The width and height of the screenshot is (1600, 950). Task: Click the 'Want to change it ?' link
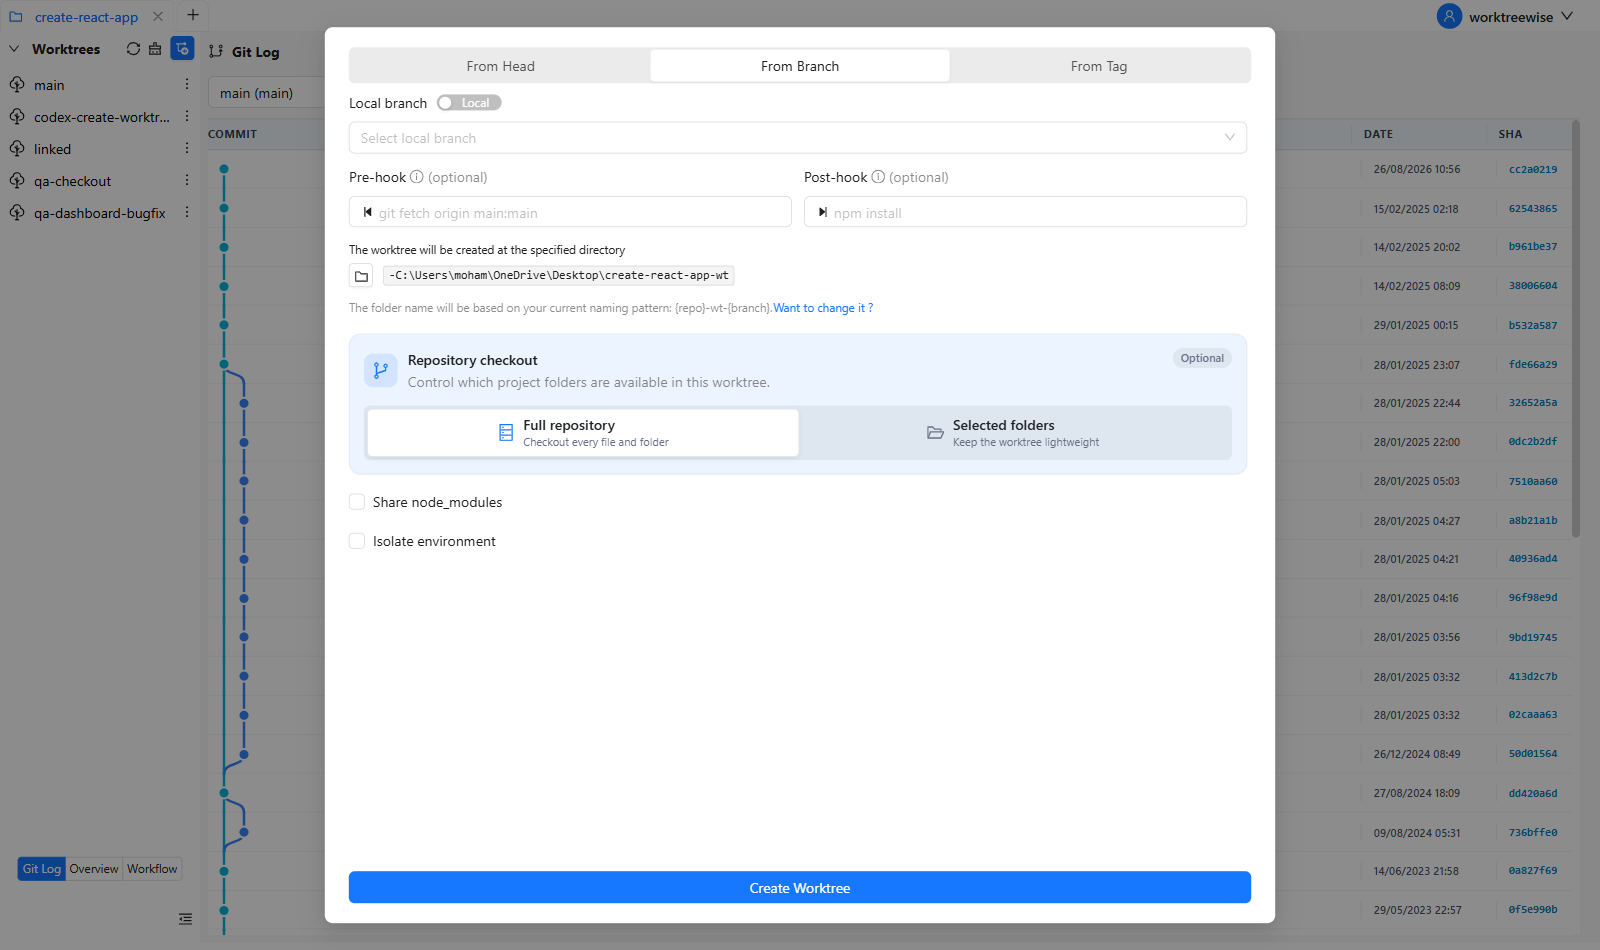coord(823,308)
